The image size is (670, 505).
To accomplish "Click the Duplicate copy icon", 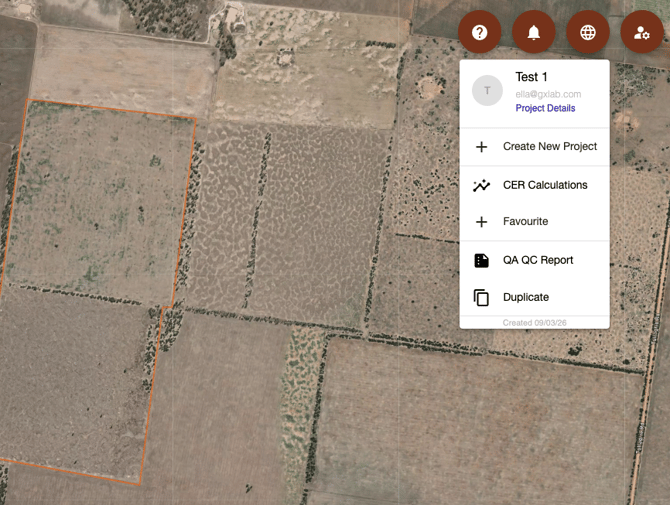I will (x=481, y=297).
